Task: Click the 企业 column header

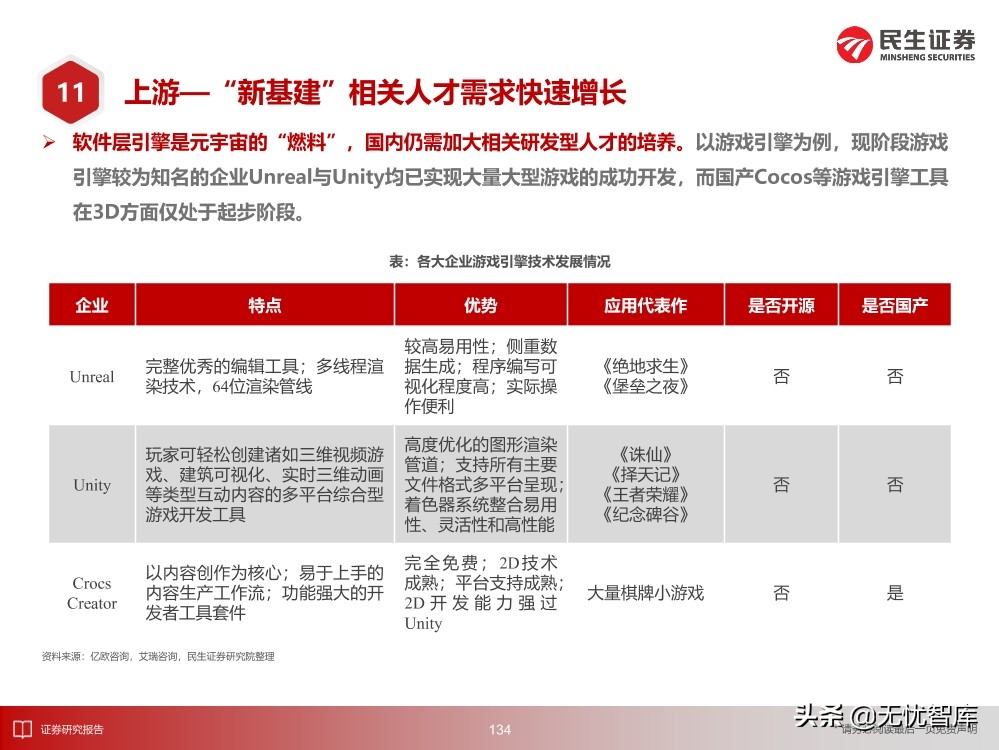Action: [92, 305]
